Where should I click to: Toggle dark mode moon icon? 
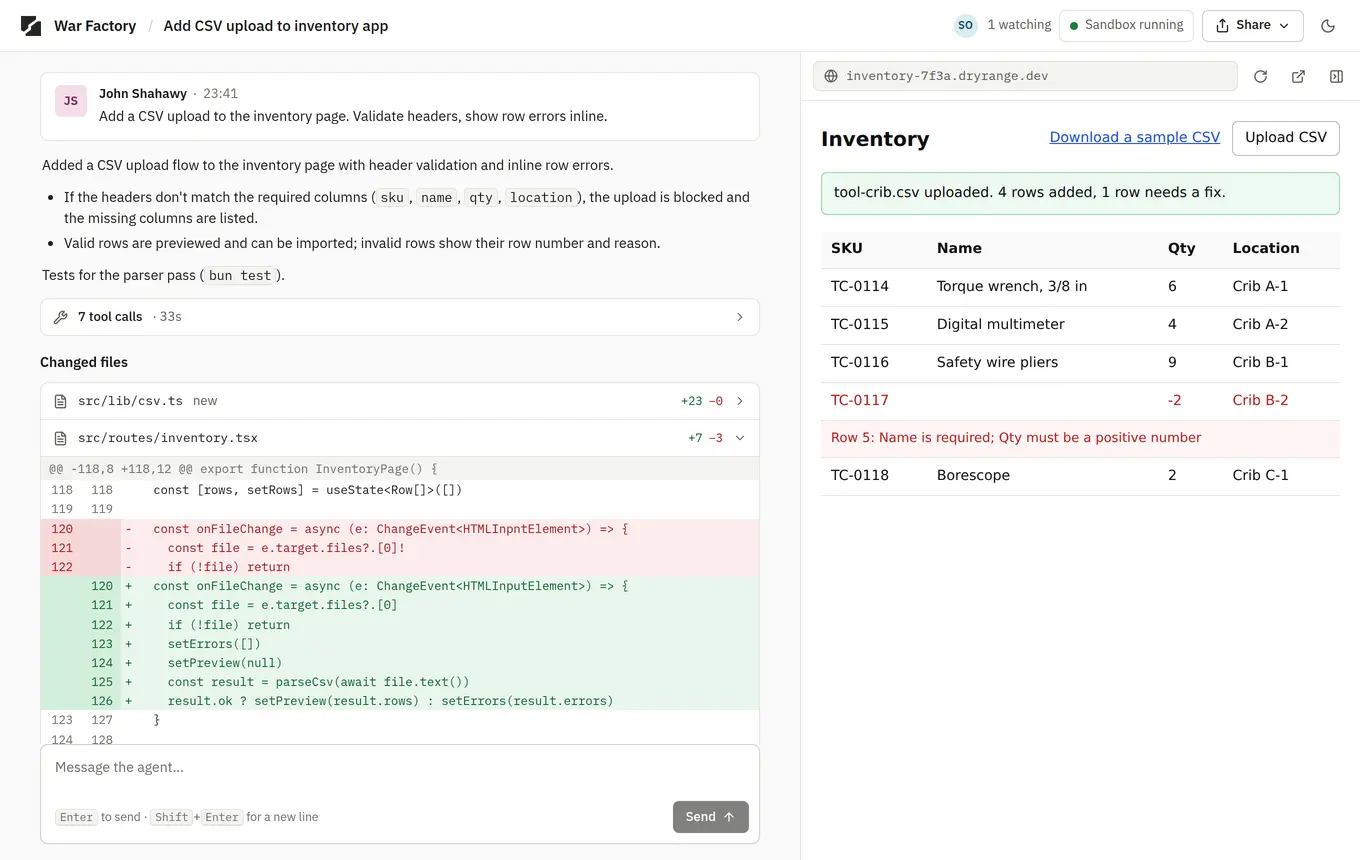(1328, 26)
